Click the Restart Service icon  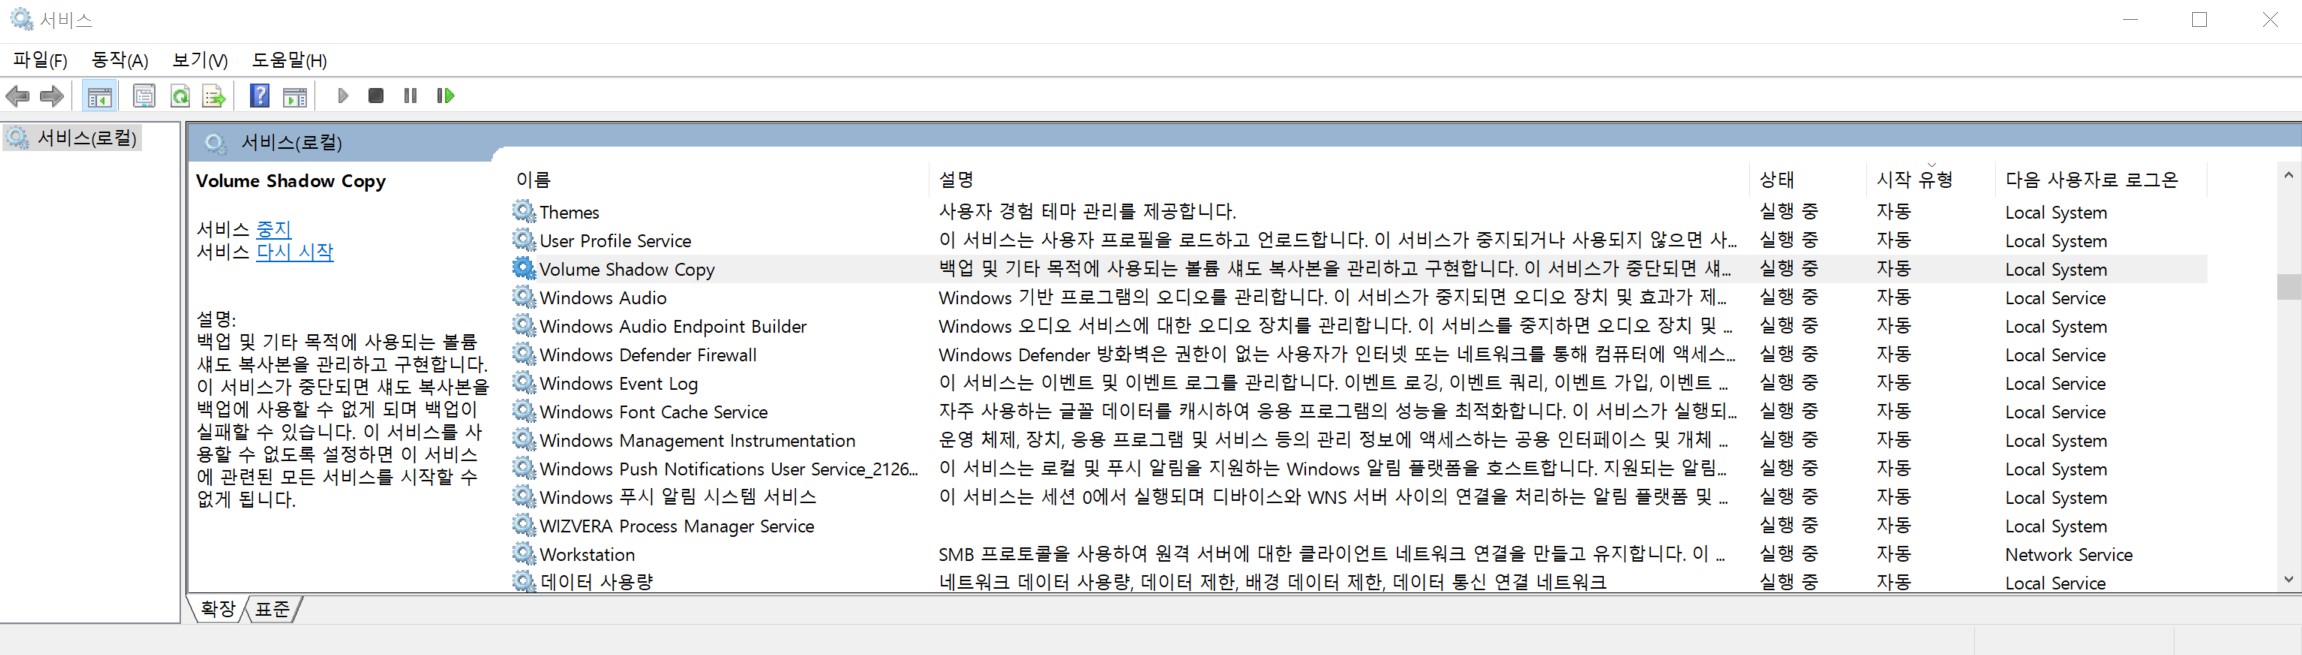[x=446, y=96]
